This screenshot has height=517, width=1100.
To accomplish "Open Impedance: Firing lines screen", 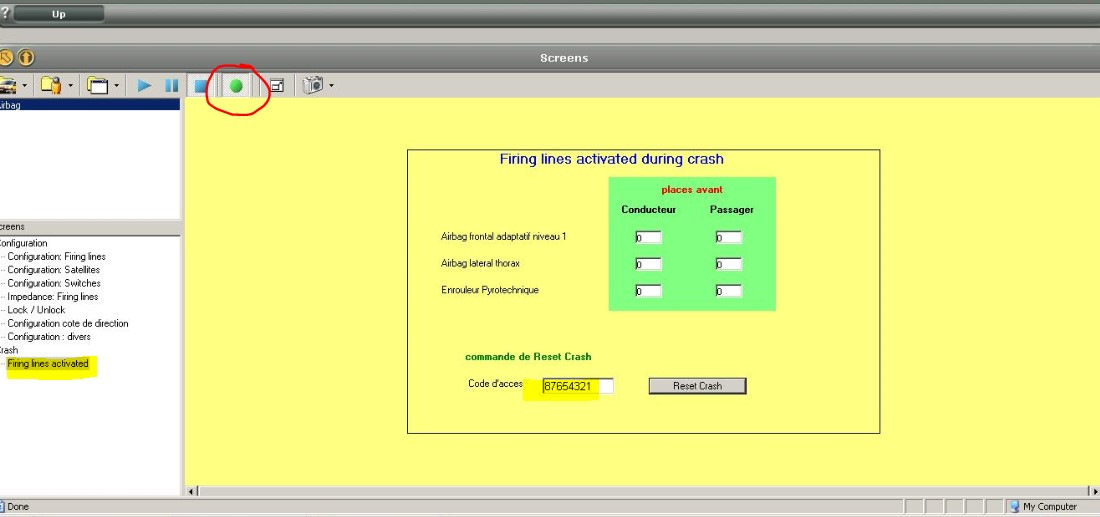I will coord(53,297).
